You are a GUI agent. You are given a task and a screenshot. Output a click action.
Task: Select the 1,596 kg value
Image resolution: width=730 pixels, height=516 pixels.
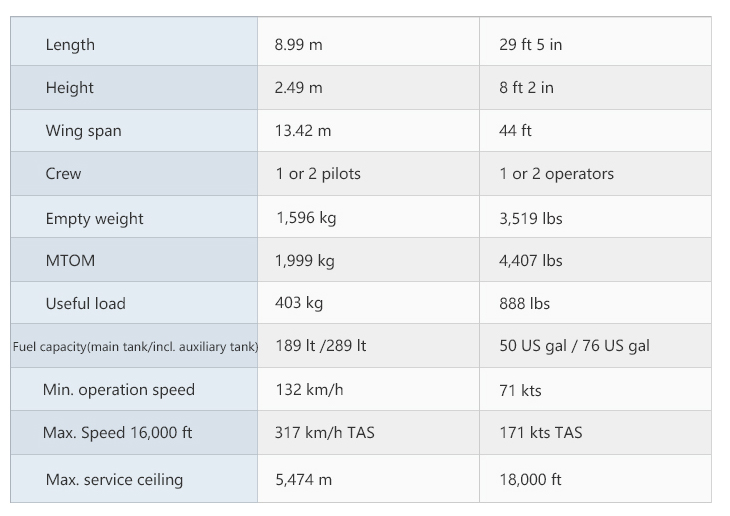click(x=305, y=219)
